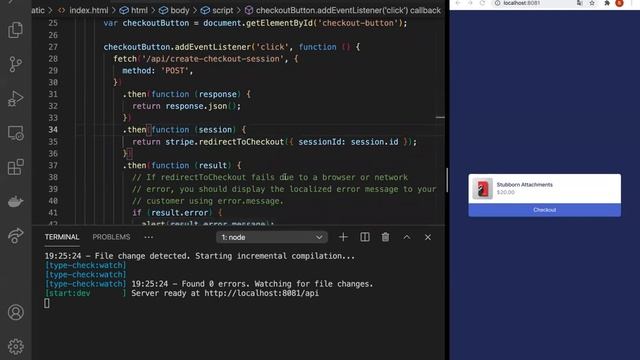Image resolution: width=640 pixels, height=360 pixels.
Task: Open the Docker view
Action: (x=16, y=201)
